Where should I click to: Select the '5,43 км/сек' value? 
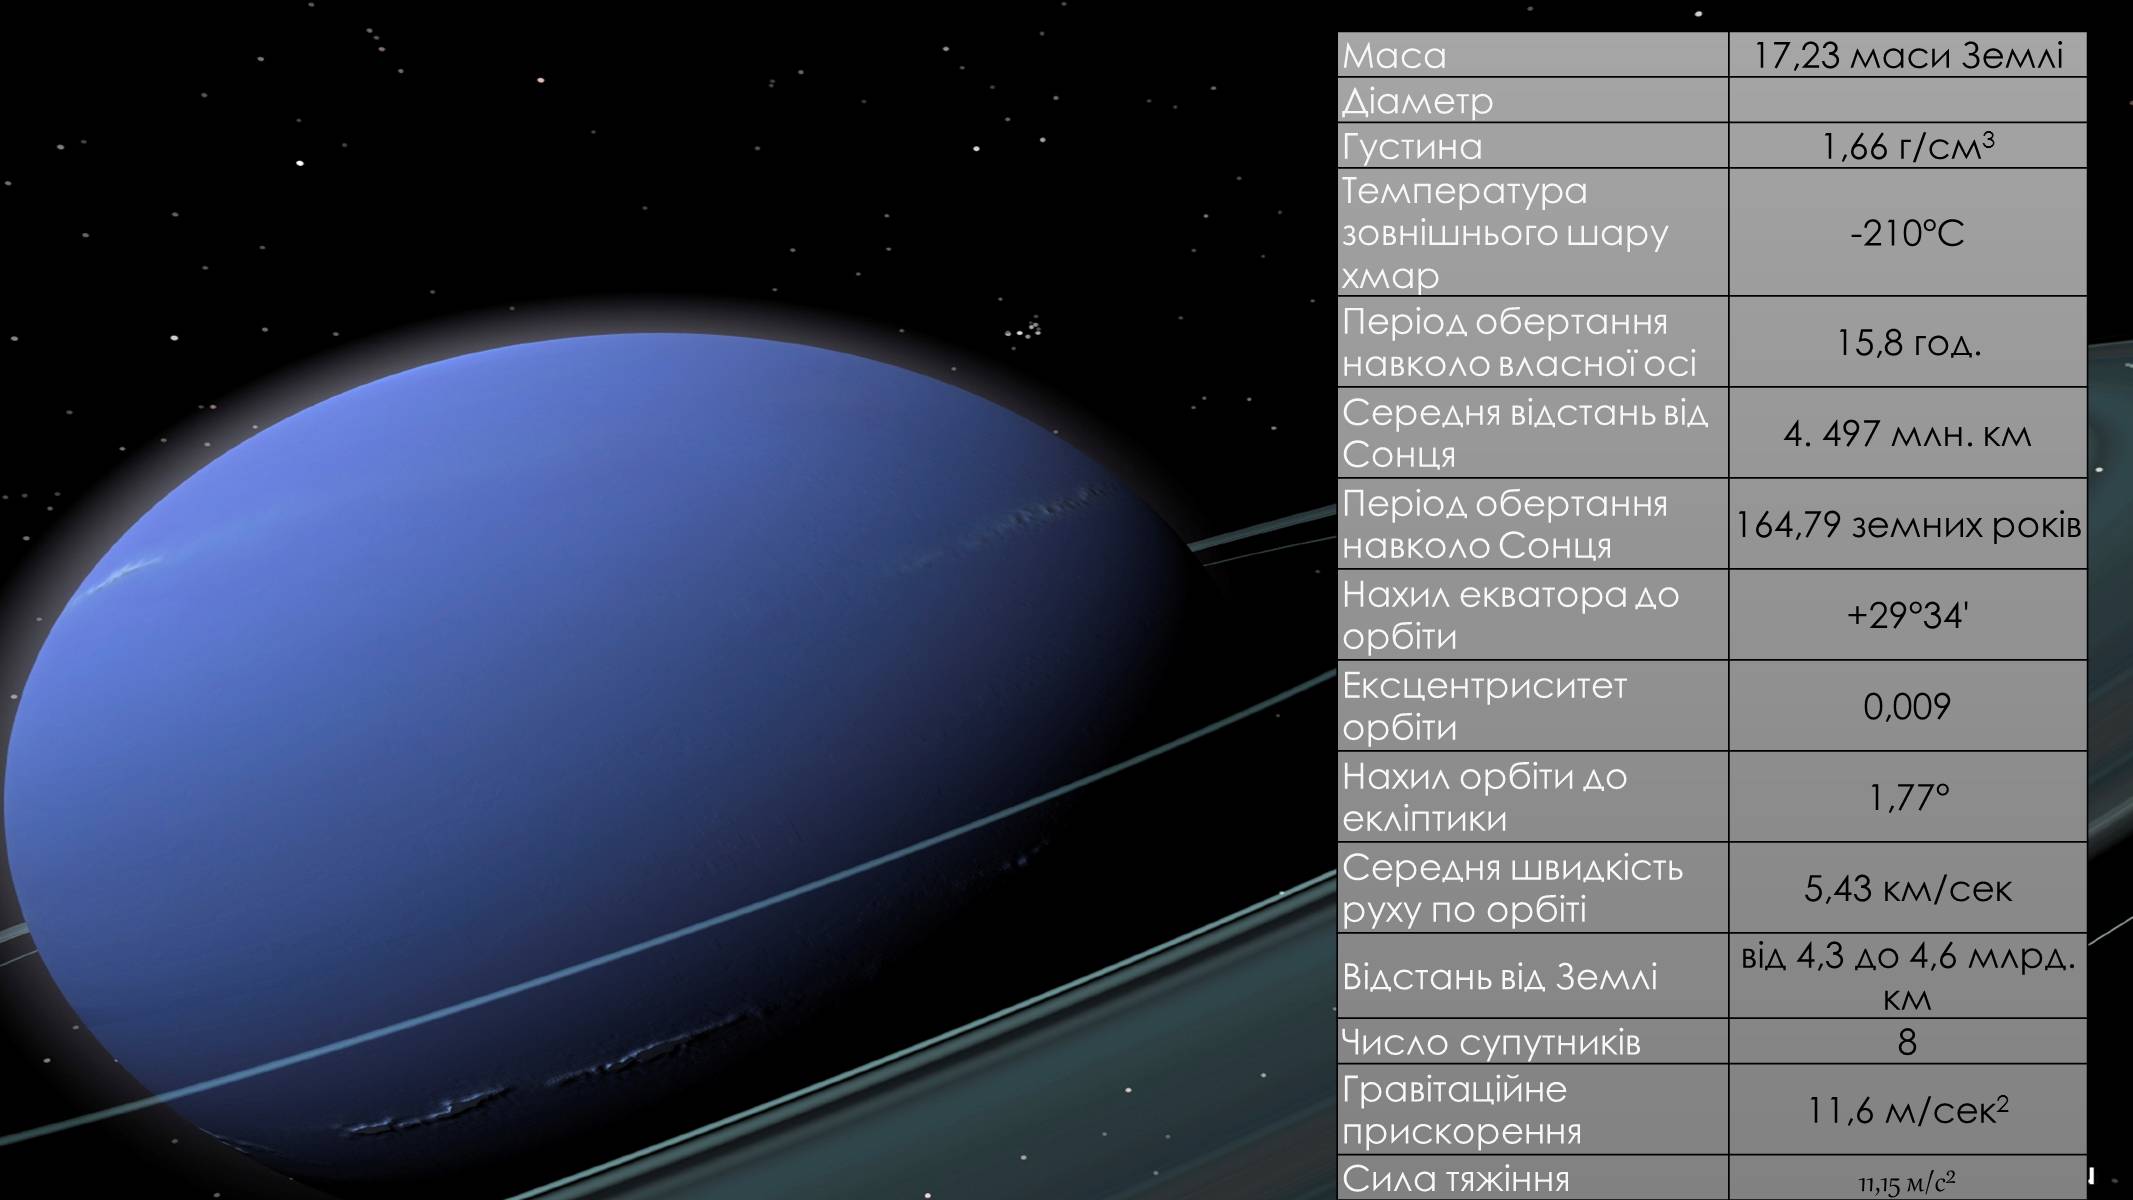pyautogui.click(x=1907, y=888)
